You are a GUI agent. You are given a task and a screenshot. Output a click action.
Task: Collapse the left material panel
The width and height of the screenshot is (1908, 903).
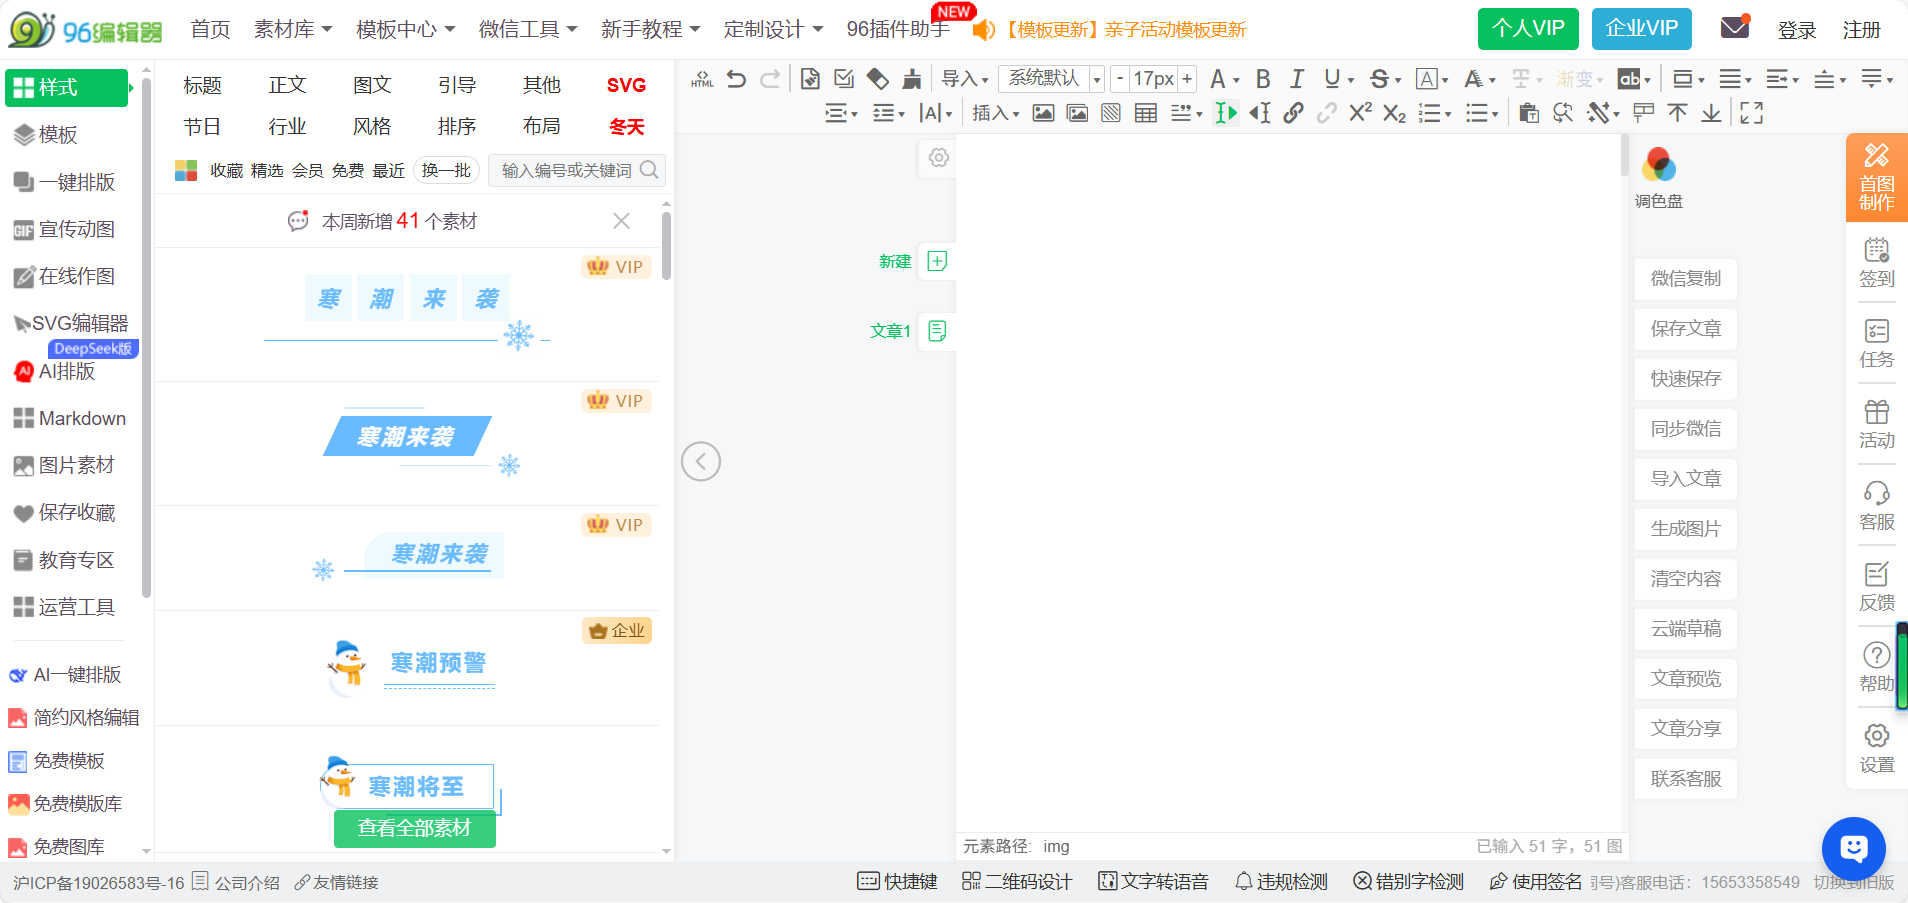701,461
